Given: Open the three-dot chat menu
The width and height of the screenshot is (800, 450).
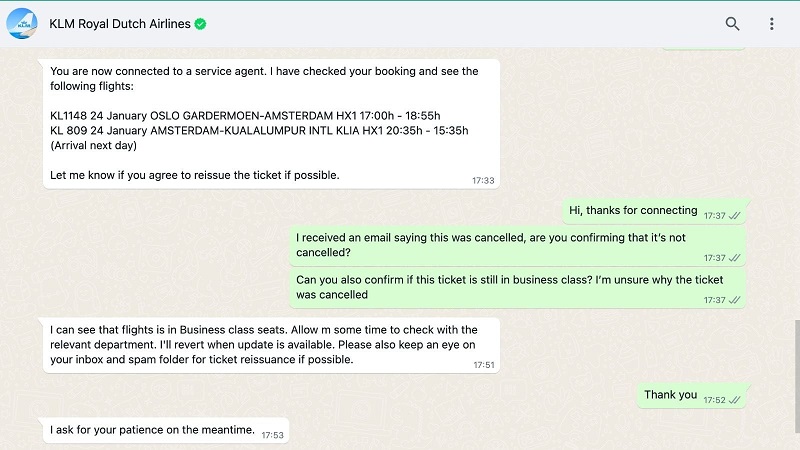Looking at the screenshot, I should coord(771,24).
